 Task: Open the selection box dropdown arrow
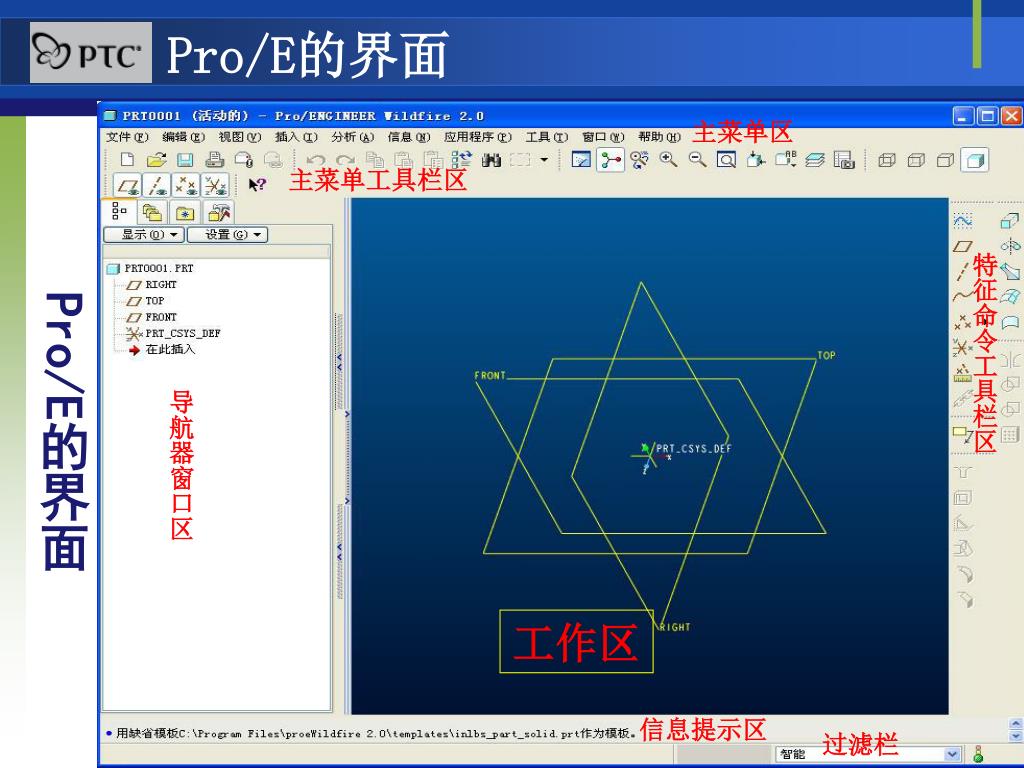[544, 160]
